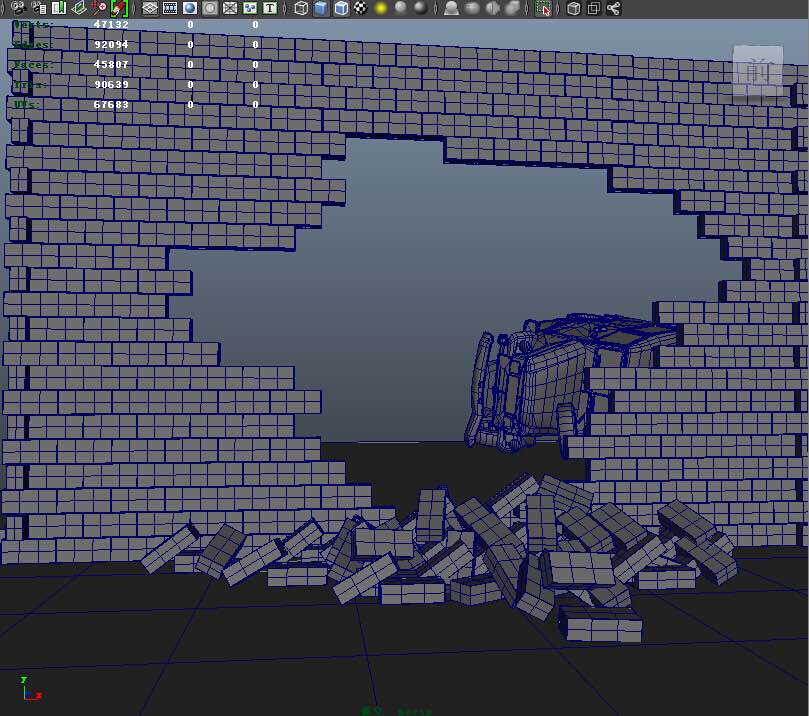This screenshot has width=809, height=716.
Task: Click the dark sphere rendering icon
Action: coord(421,8)
